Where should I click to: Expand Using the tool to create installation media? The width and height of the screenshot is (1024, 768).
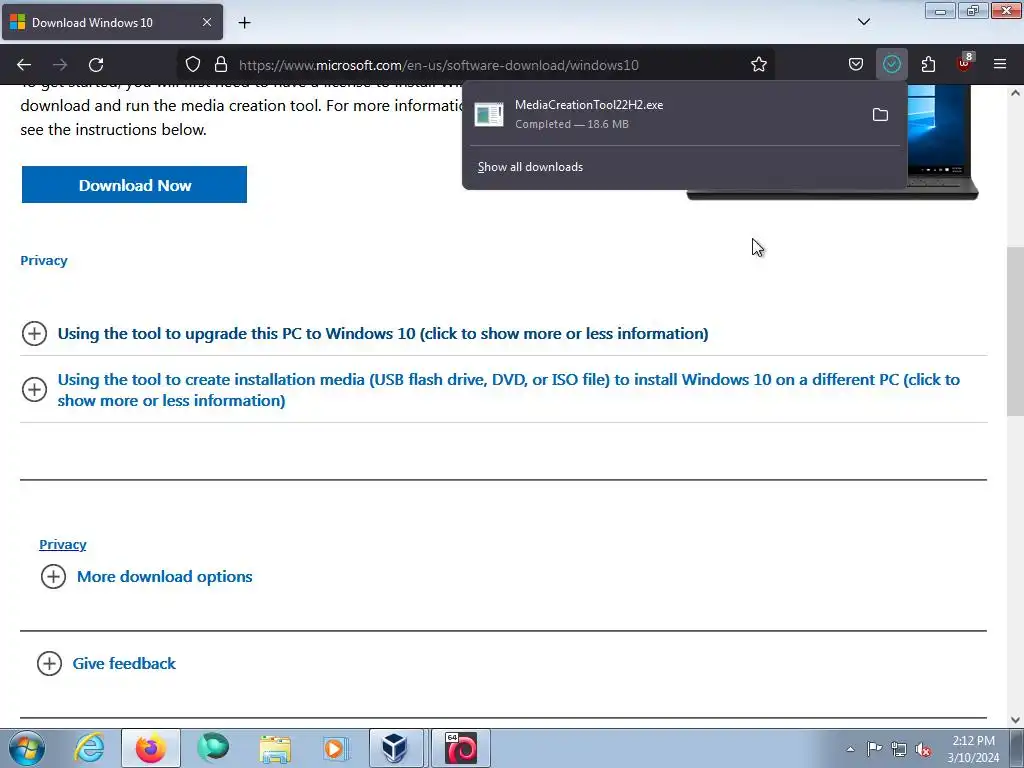(508, 390)
